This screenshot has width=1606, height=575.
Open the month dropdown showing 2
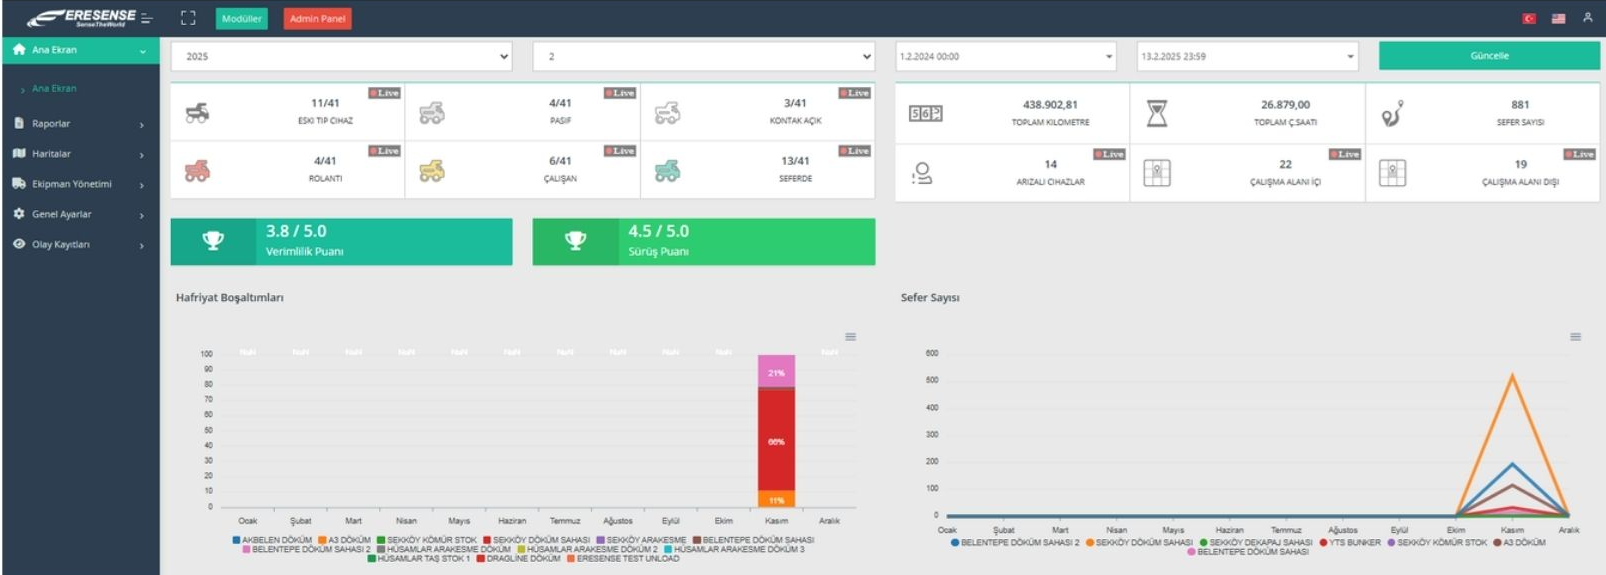704,56
